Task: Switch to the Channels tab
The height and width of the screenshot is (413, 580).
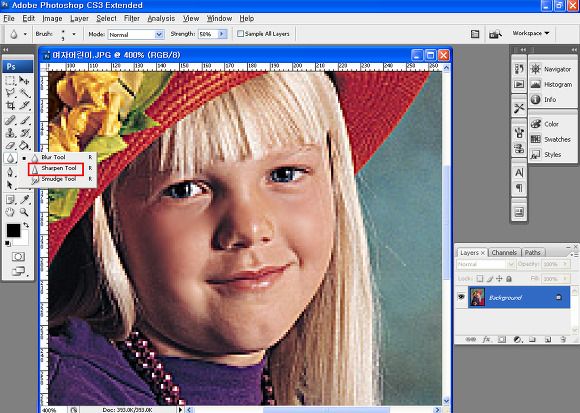Action: coord(504,253)
